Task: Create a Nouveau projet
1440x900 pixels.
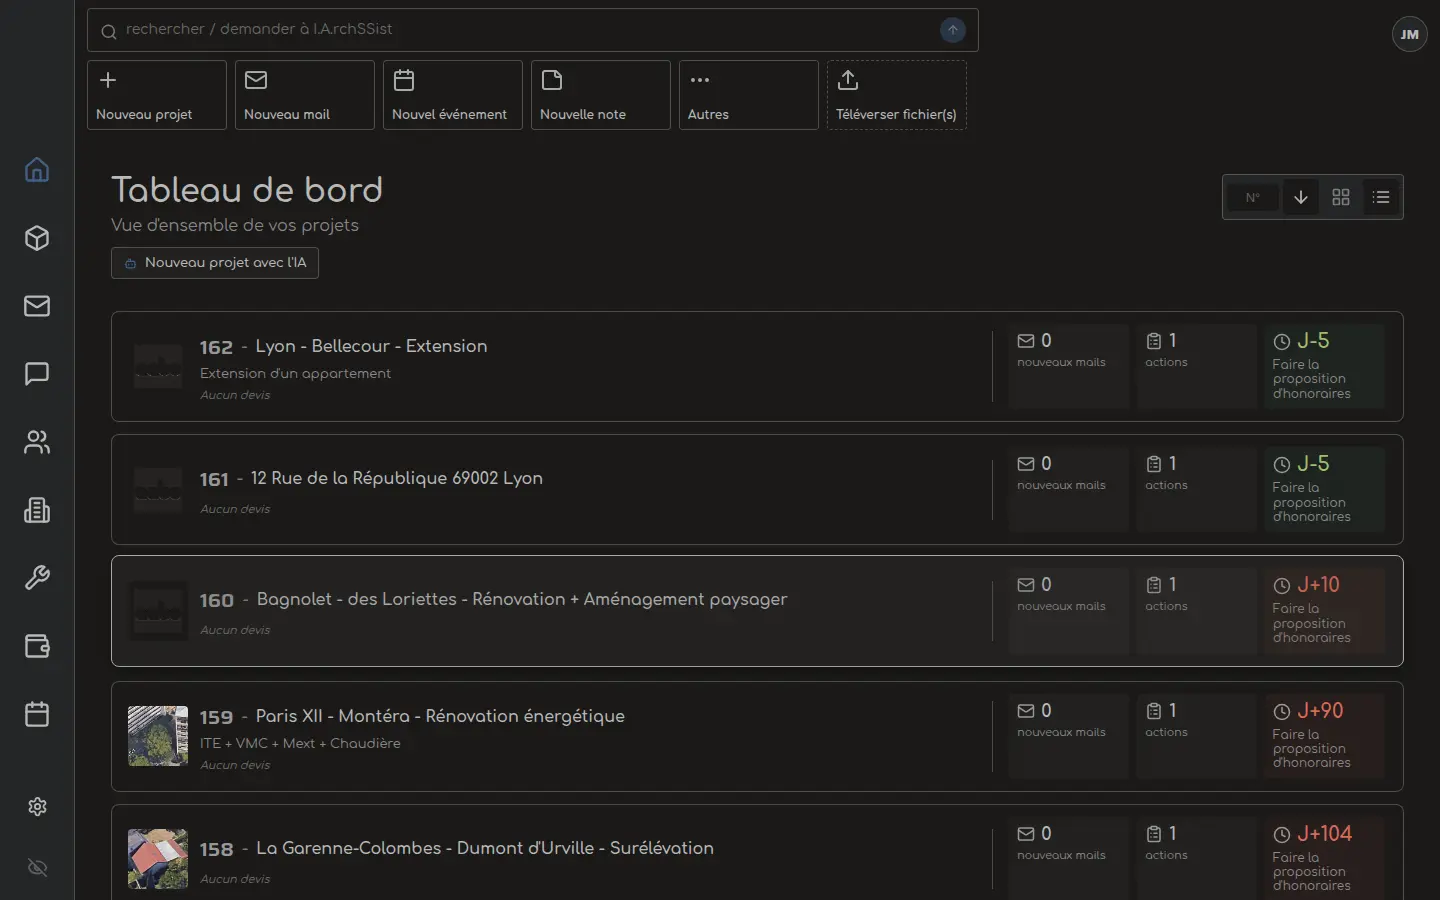Action: pyautogui.click(x=157, y=95)
